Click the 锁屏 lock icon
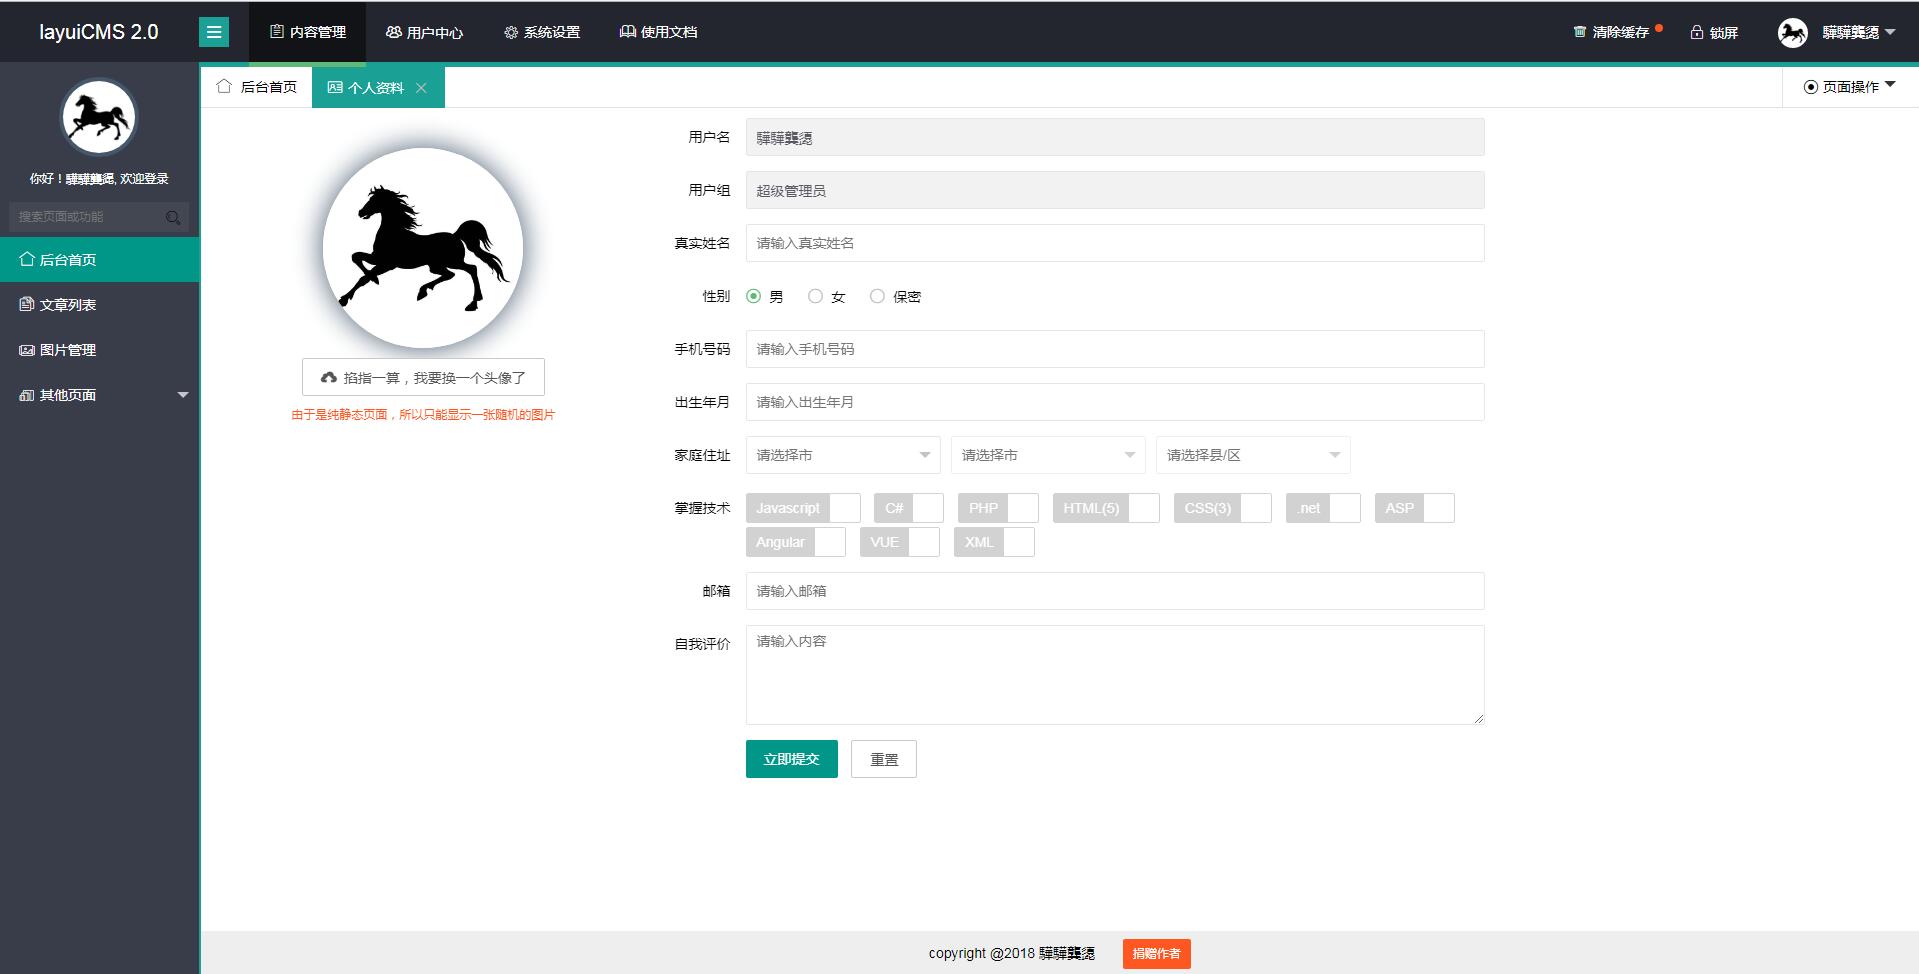Viewport: 1919px width, 974px height. pos(1697,32)
